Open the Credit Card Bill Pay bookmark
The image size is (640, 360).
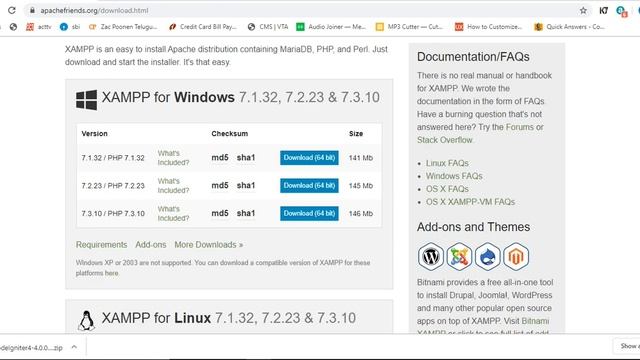[203, 27]
